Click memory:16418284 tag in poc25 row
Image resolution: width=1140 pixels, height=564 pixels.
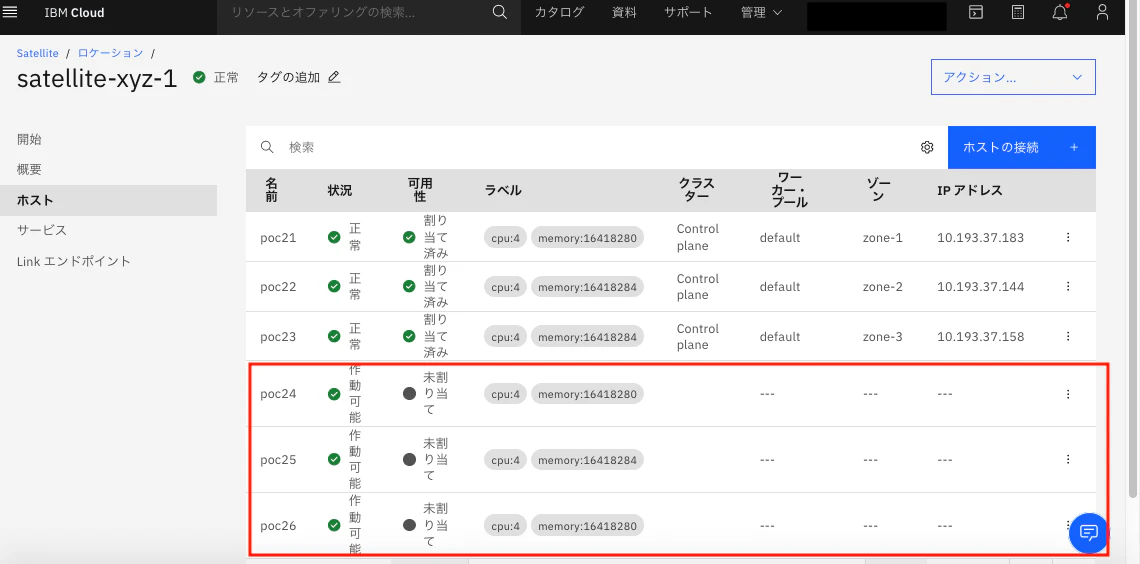[x=587, y=460]
